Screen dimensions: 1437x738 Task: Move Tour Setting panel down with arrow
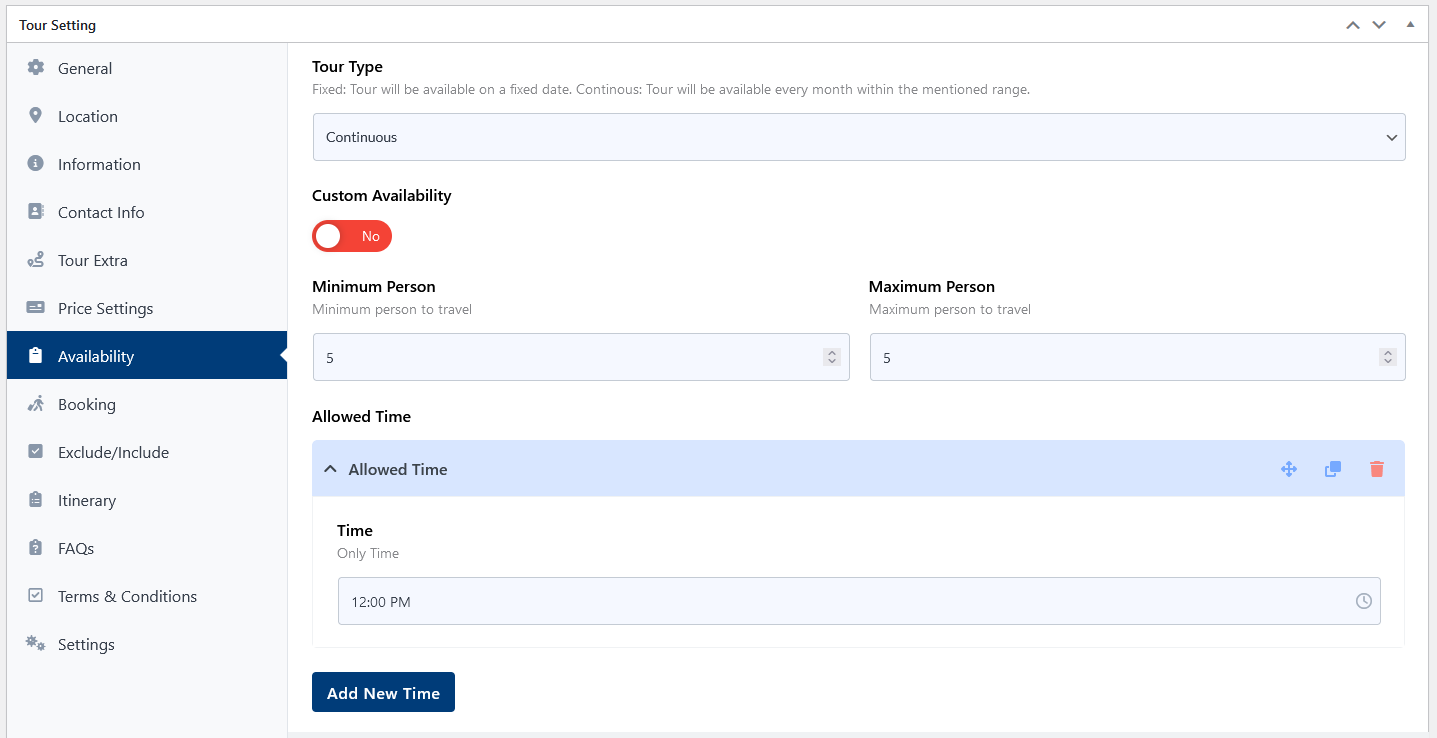[x=1379, y=25]
